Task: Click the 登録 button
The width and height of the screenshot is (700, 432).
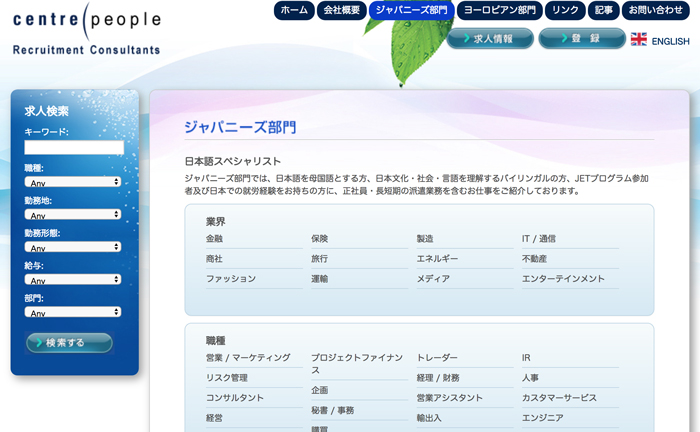Action: tap(582, 38)
